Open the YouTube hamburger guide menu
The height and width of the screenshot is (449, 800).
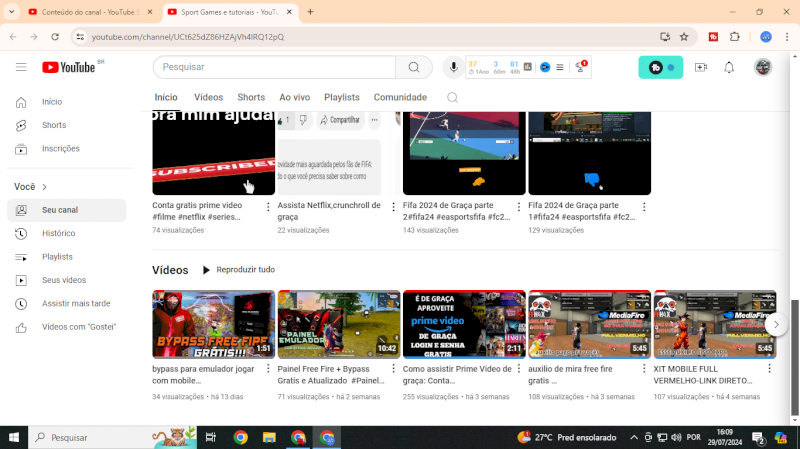click(21, 67)
